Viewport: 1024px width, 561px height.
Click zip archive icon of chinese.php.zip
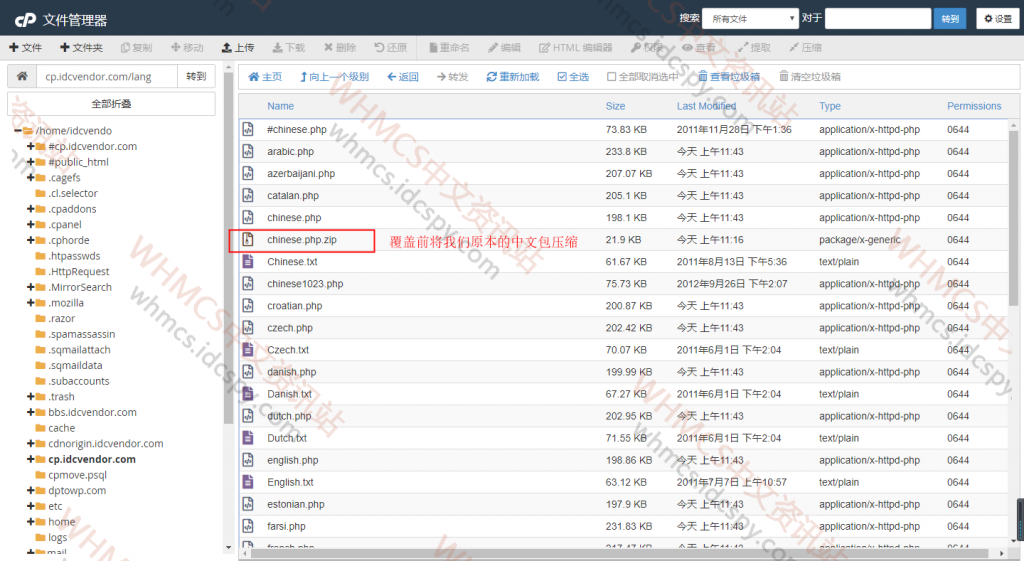(x=248, y=240)
